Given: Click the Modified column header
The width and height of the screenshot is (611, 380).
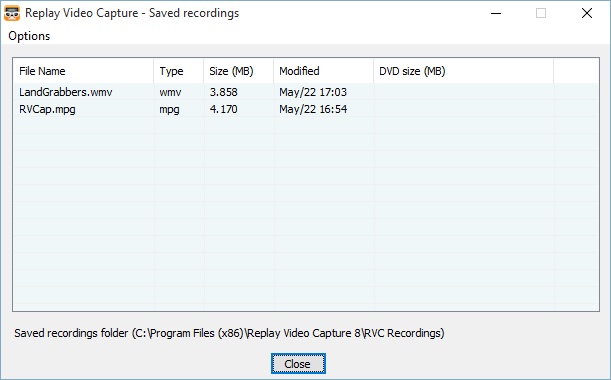Looking at the screenshot, I should coord(323,71).
